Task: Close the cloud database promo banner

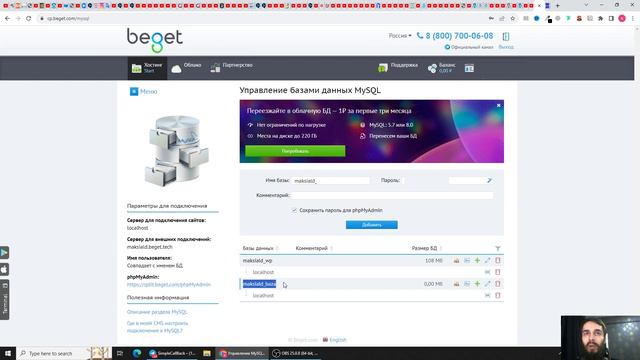Action: pos(498,105)
